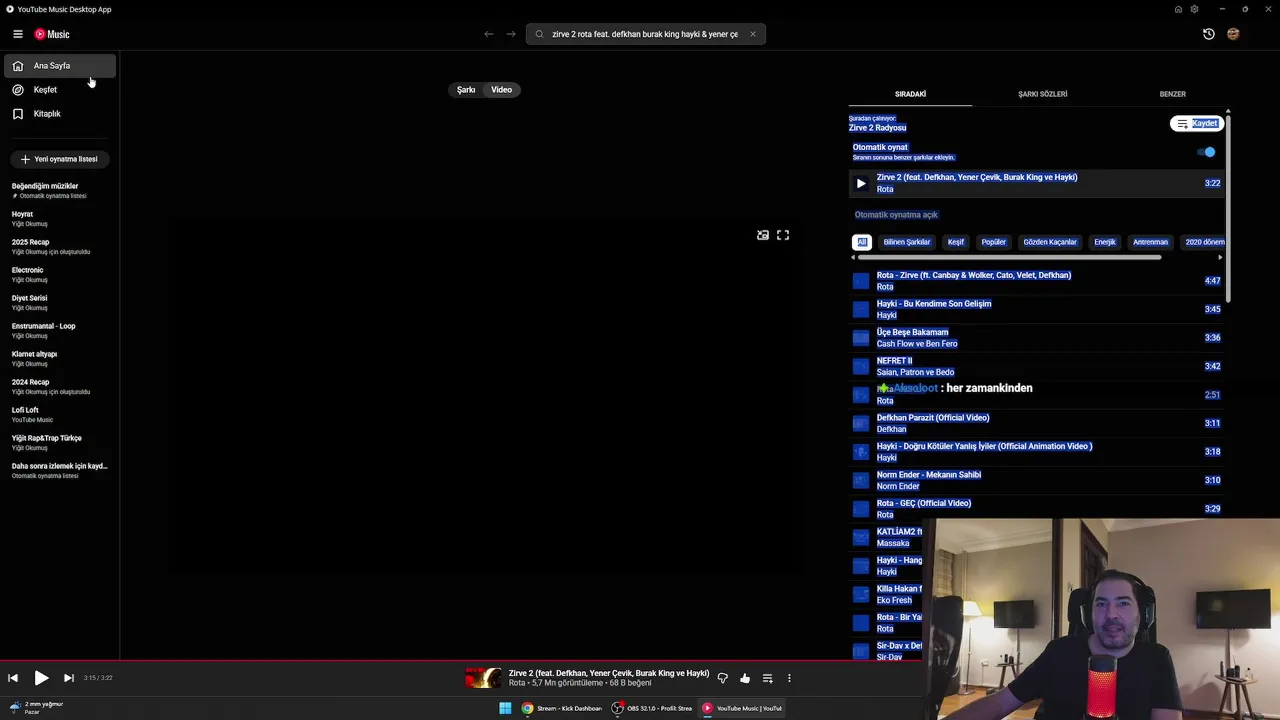Create a new playlist with Yeni oynatma listesi
The height and width of the screenshot is (720, 1280).
click(x=59, y=159)
